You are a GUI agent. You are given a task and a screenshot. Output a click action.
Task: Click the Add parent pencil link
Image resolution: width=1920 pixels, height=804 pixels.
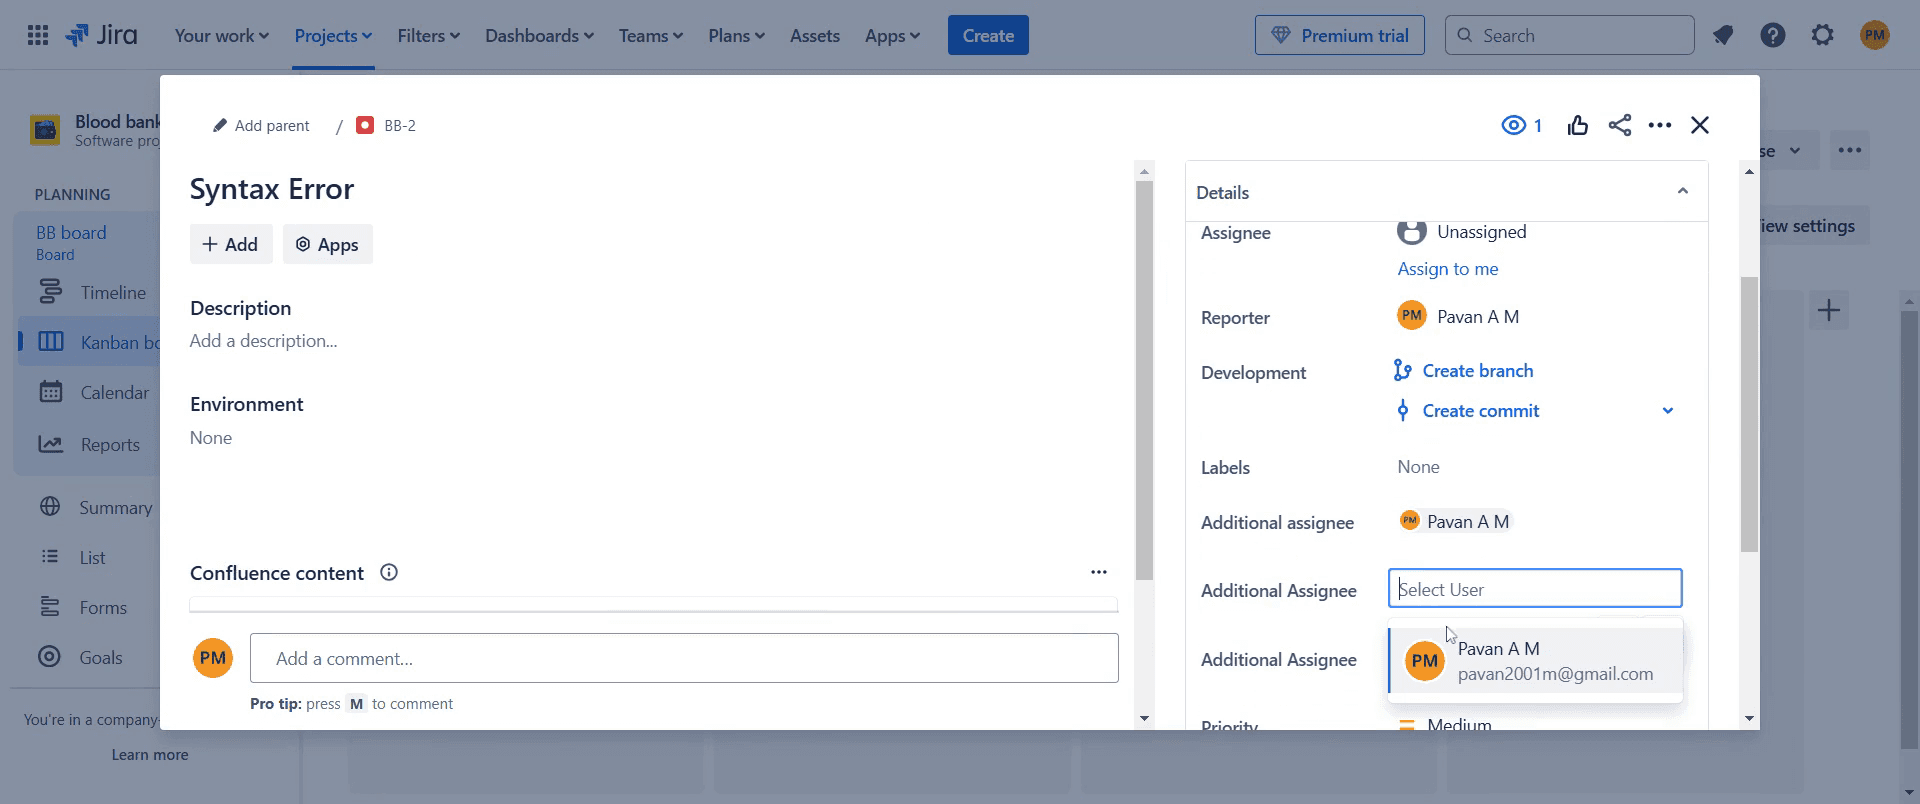[261, 125]
